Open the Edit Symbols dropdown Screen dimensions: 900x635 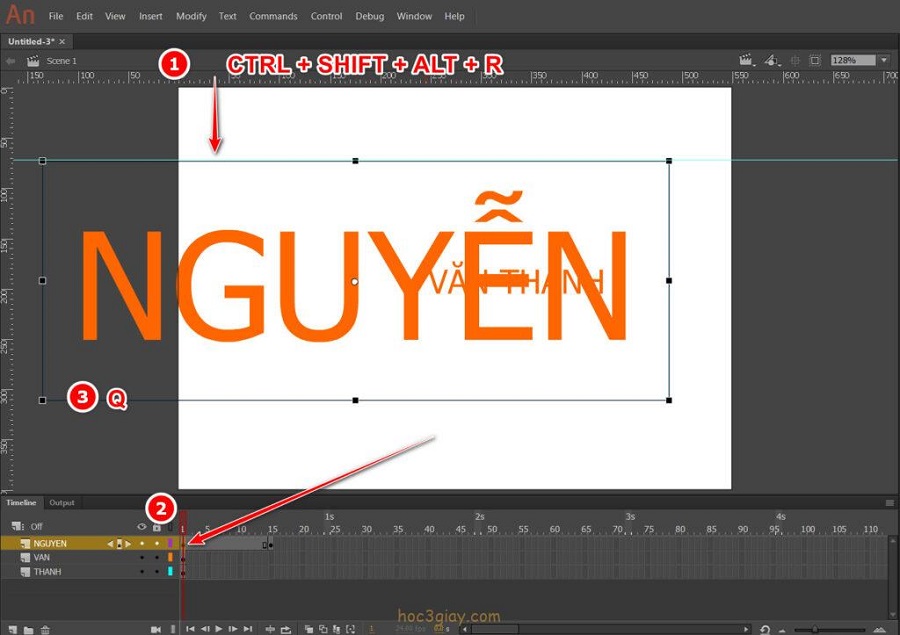tap(771, 61)
